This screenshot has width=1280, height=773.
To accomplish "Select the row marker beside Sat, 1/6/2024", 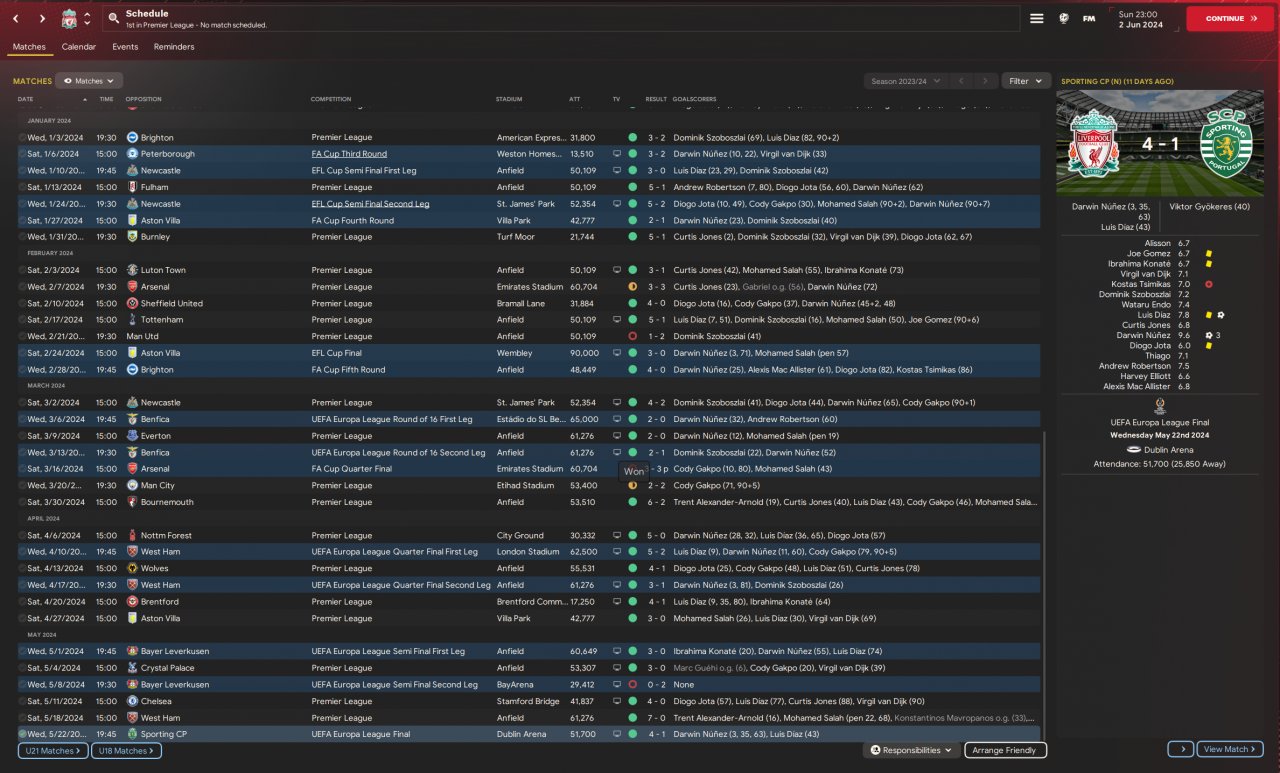I will click(x=22, y=154).
